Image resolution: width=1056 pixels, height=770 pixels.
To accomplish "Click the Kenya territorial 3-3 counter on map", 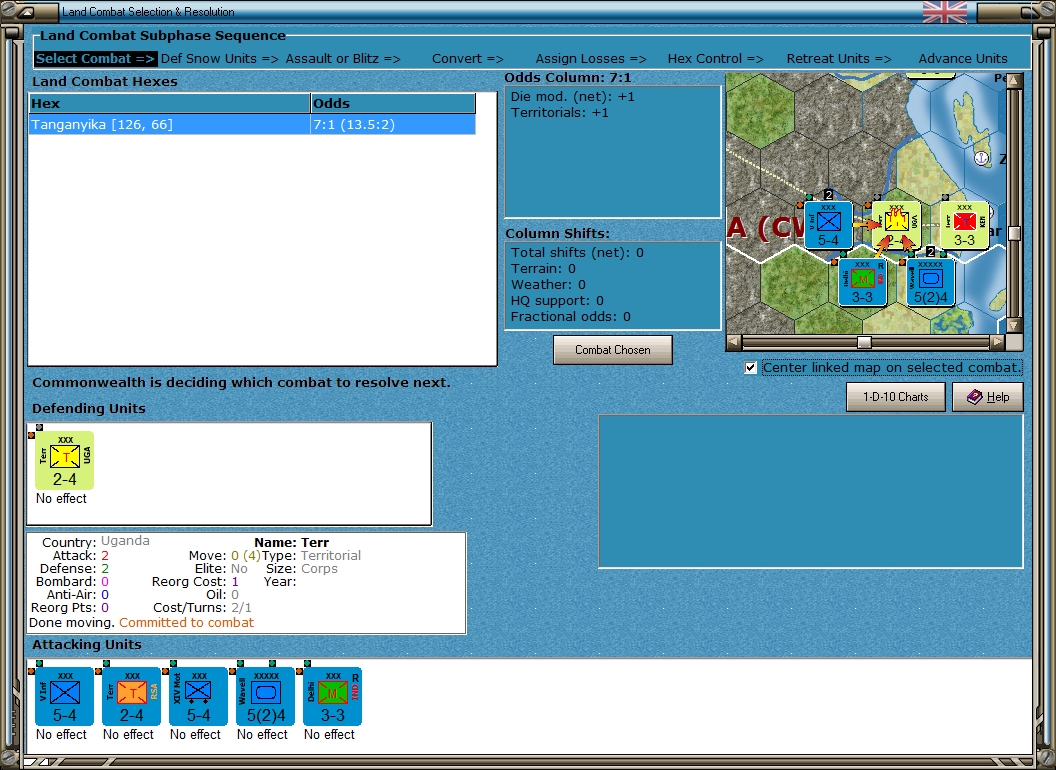I will coord(964,225).
